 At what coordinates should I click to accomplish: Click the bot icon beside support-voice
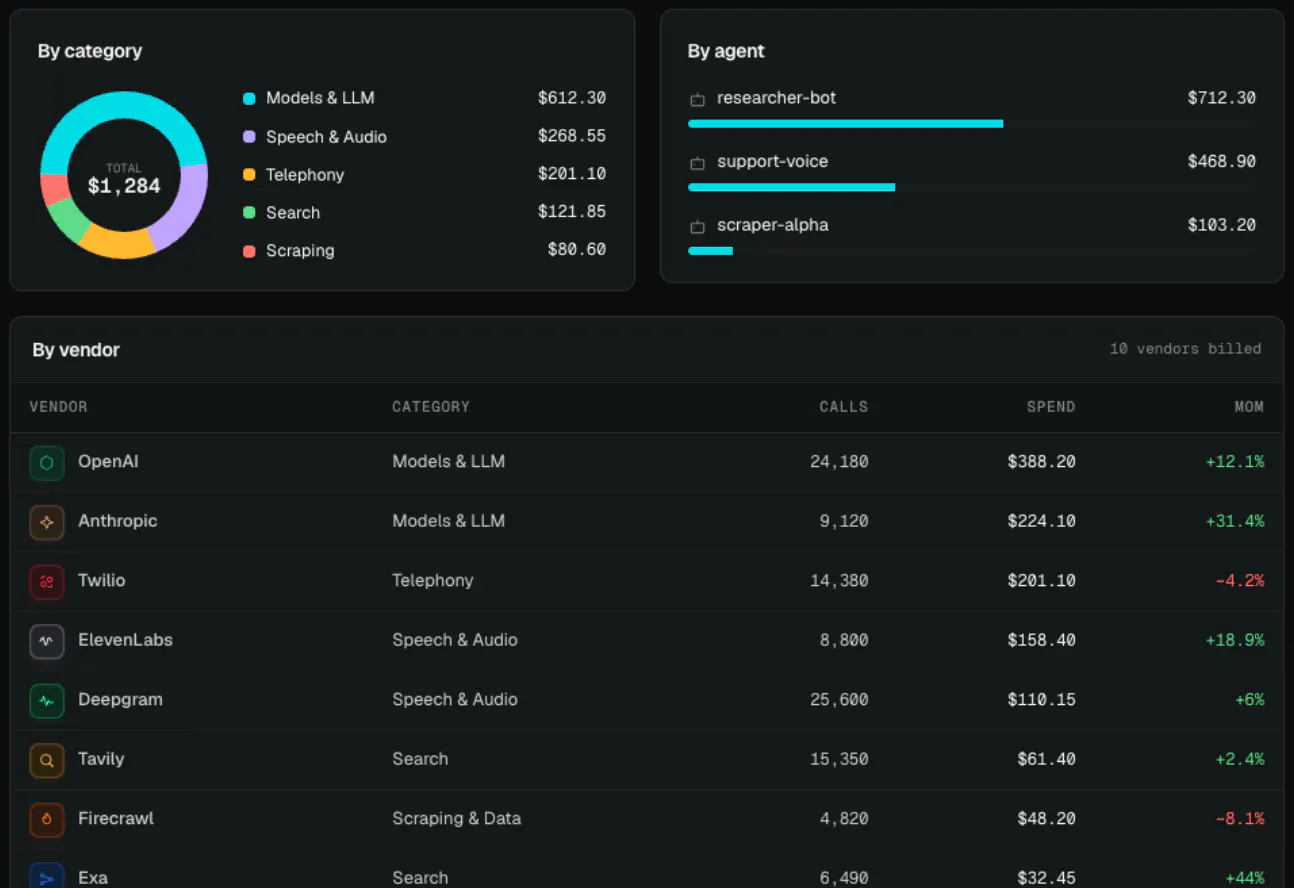pyautogui.click(x=697, y=163)
